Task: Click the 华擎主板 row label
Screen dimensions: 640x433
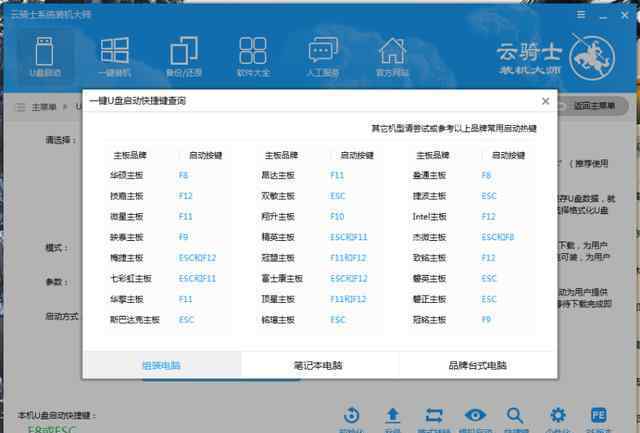Action: tap(127, 299)
